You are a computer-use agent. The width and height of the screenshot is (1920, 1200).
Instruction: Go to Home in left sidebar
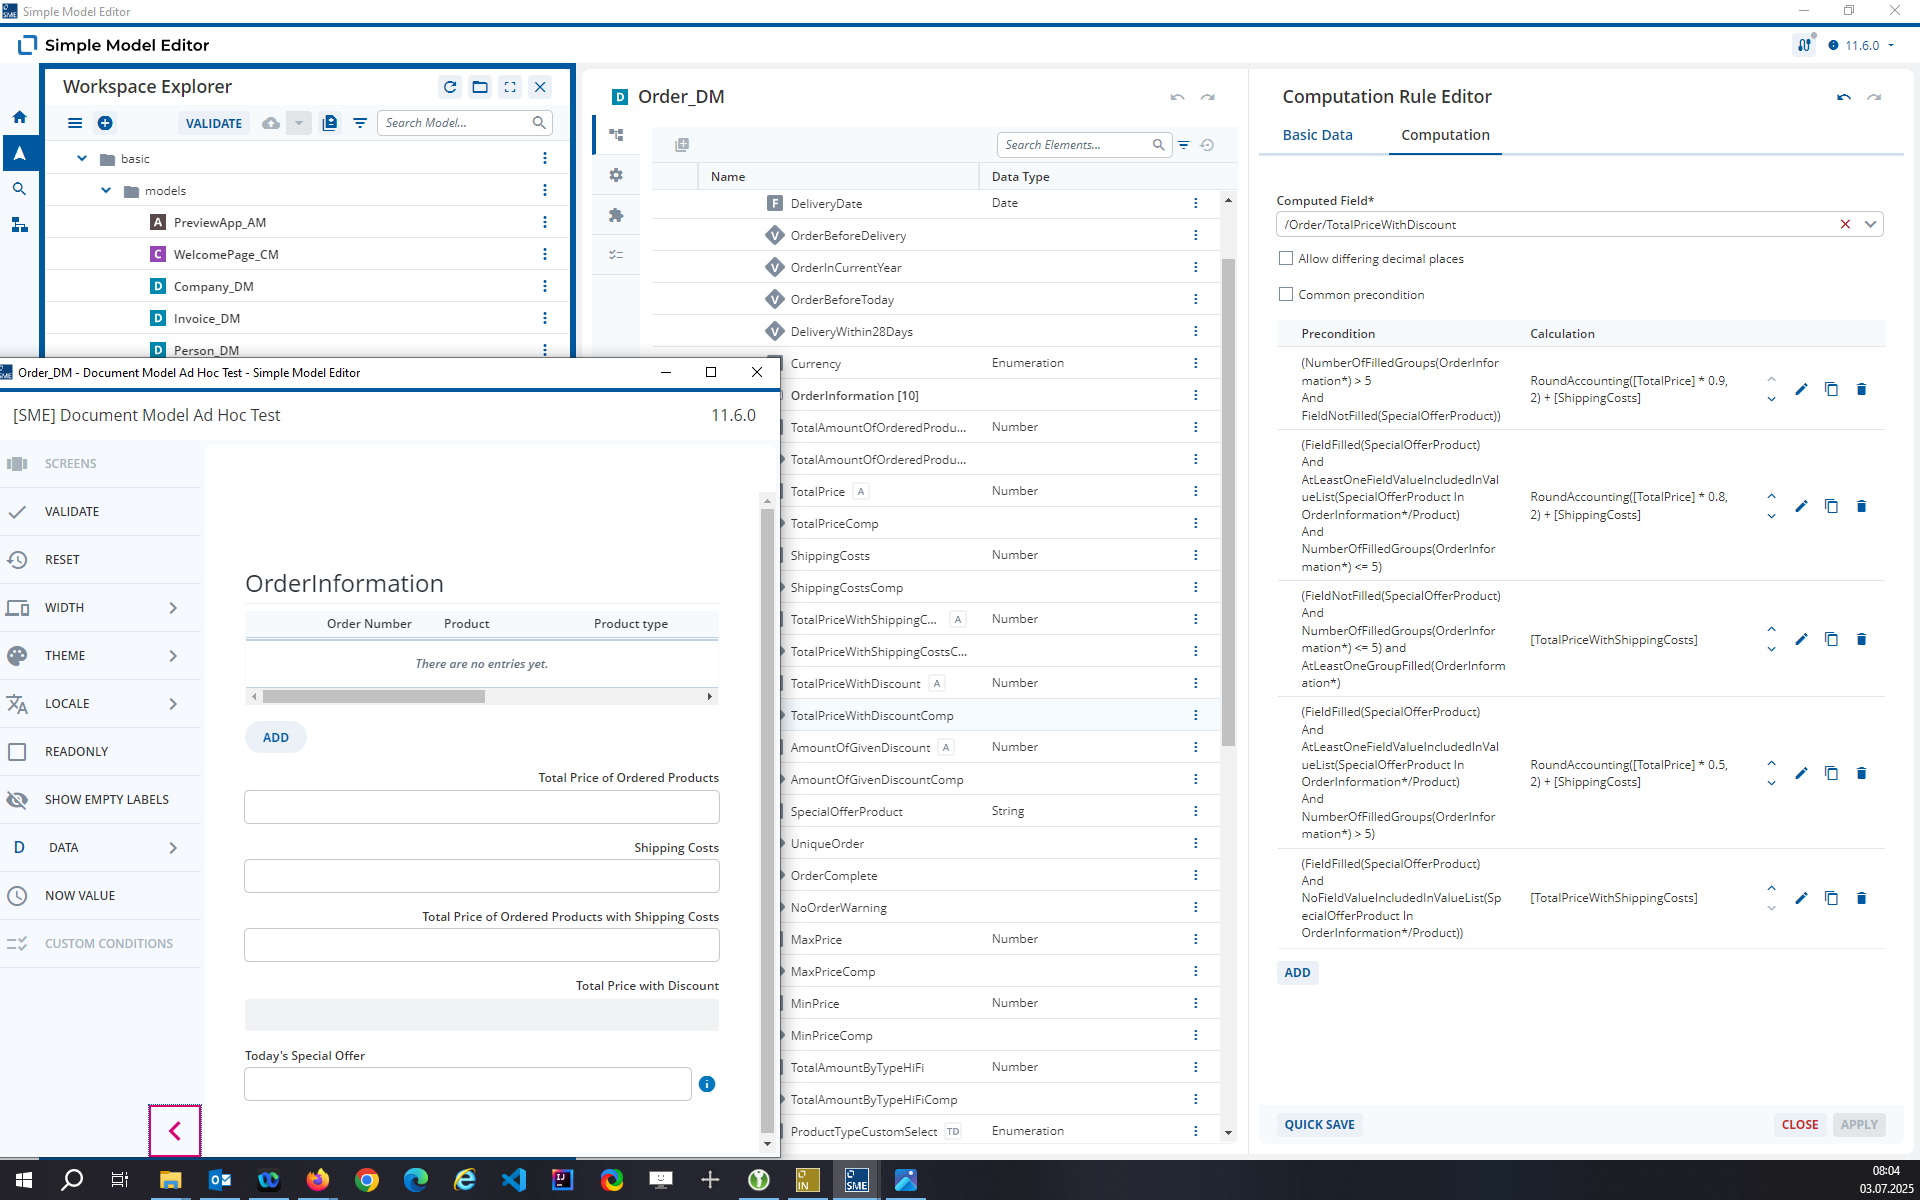click(x=19, y=117)
